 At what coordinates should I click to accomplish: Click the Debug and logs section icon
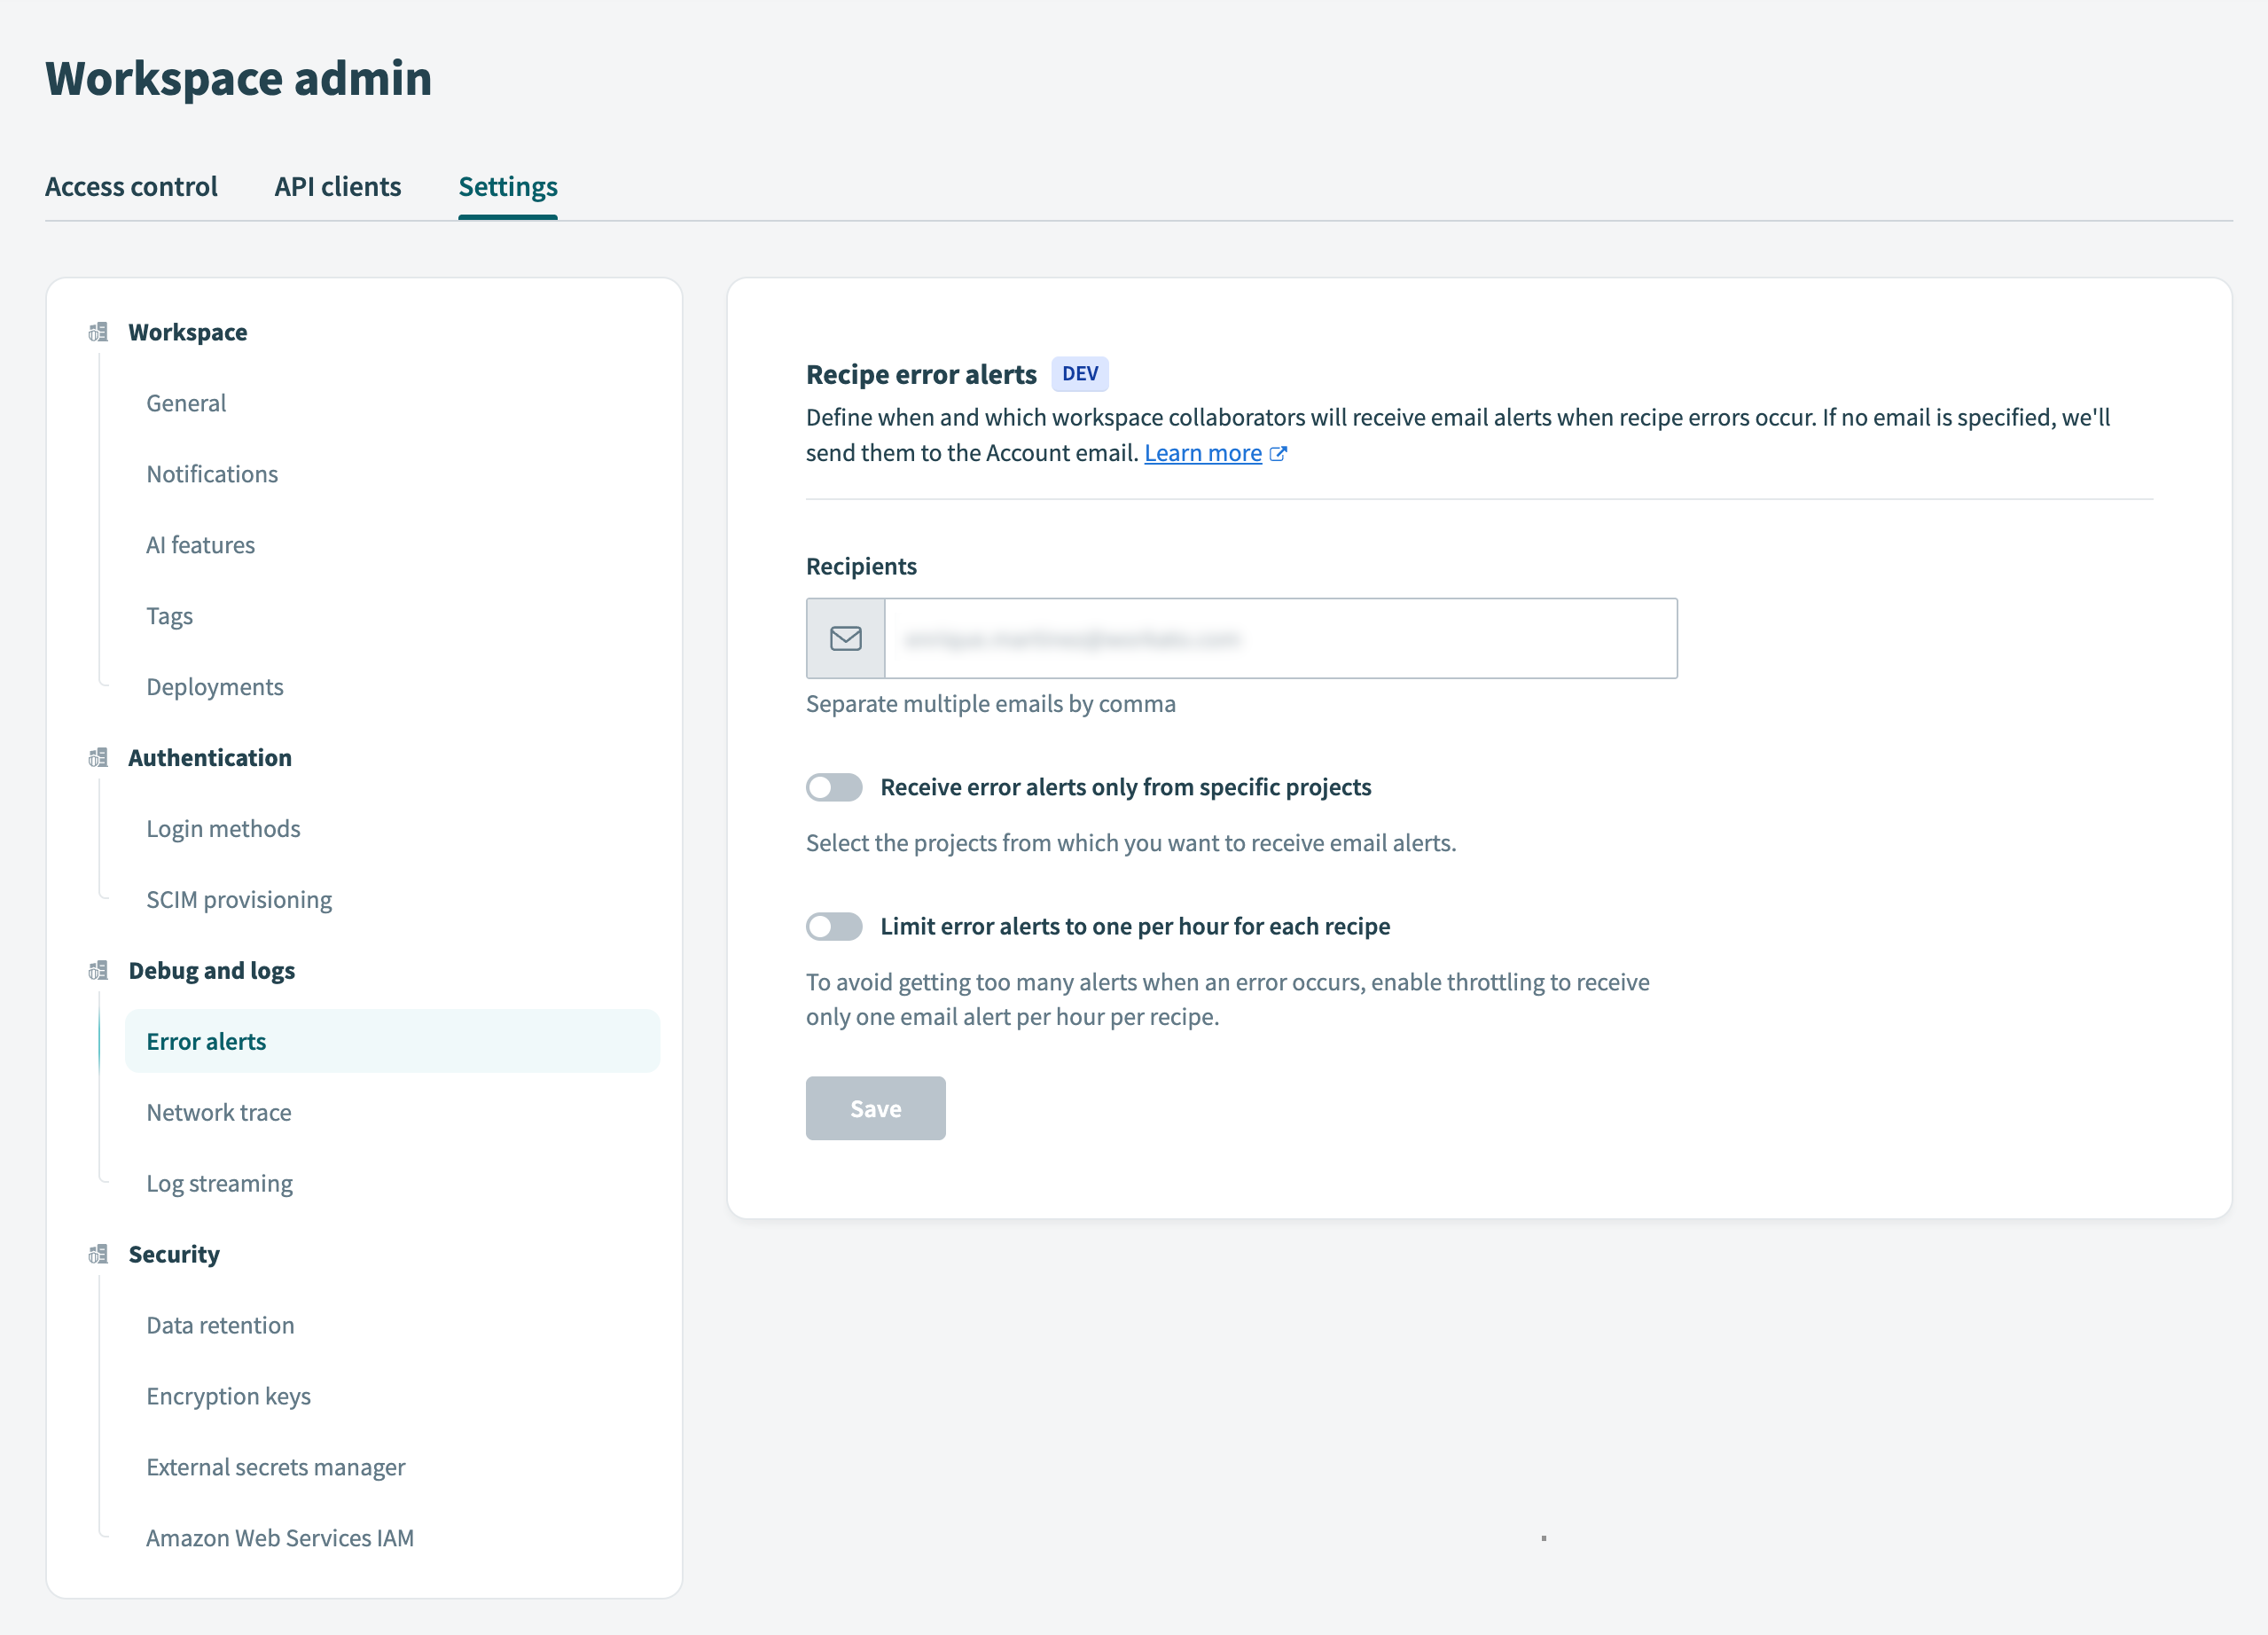(x=98, y=971)
